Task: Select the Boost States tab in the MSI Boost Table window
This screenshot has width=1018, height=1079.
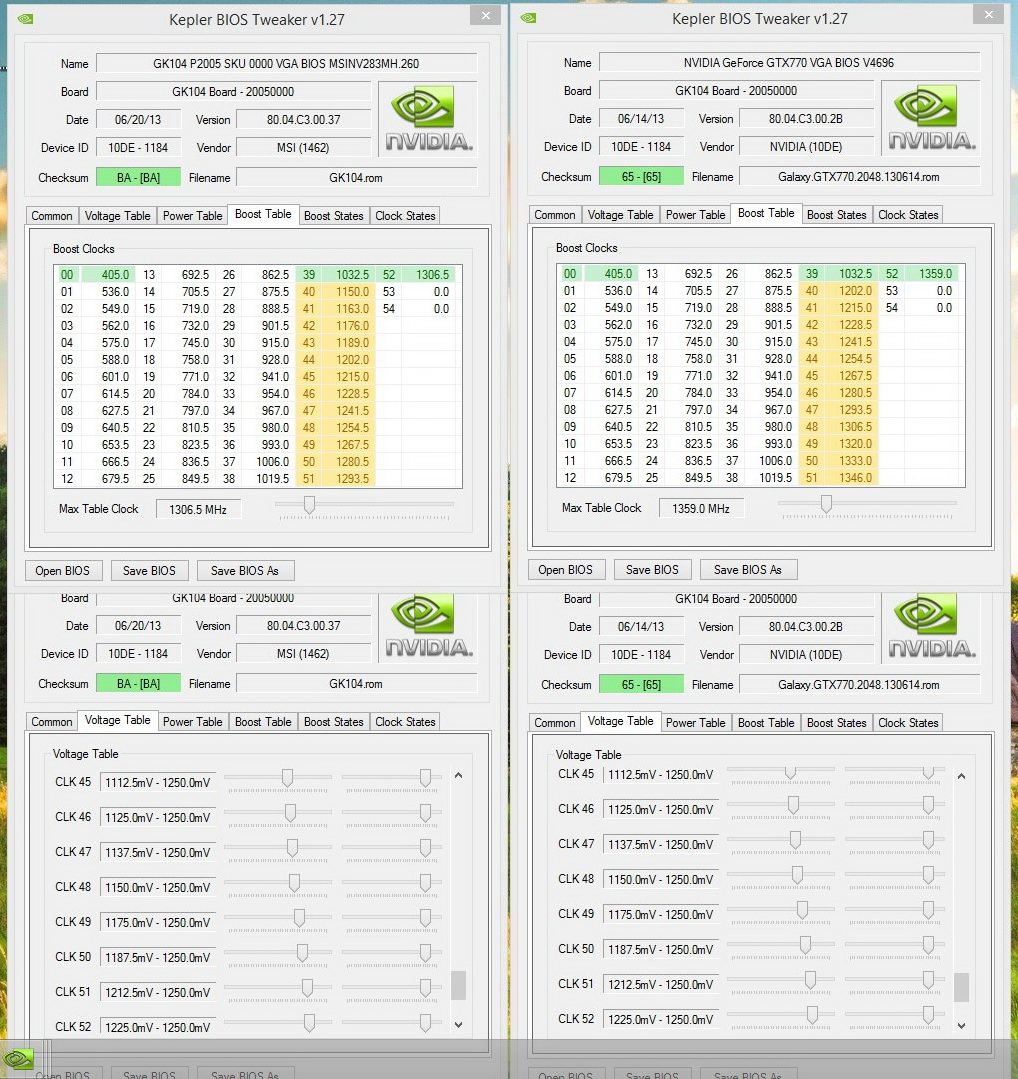Action: [333, 215]
